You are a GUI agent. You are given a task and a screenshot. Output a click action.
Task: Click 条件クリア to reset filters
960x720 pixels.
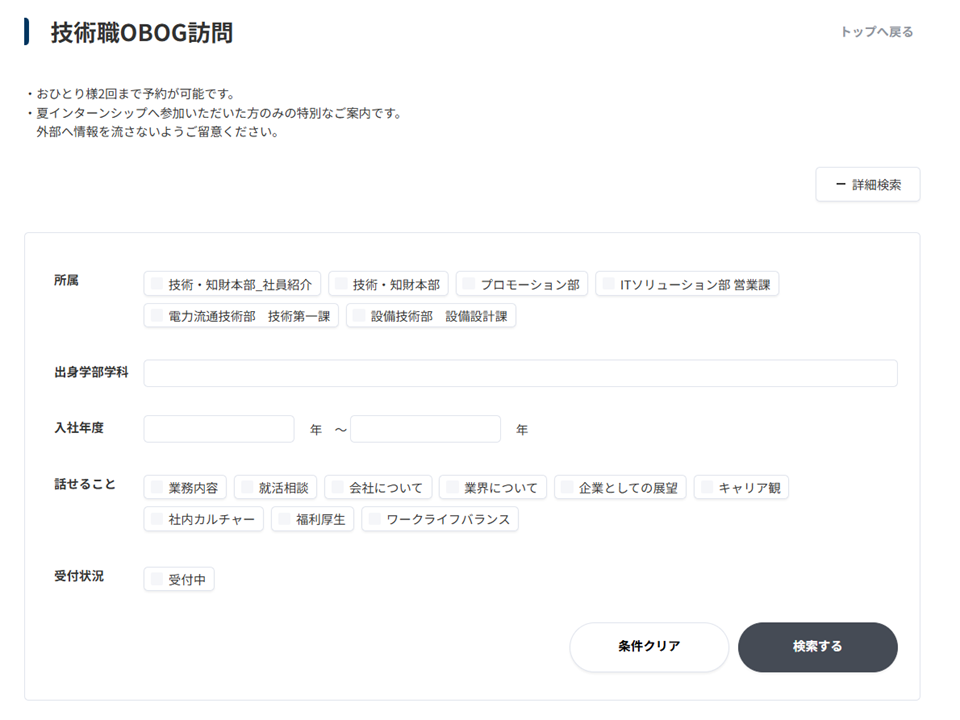pyautogui.click(x=649, y=647)
